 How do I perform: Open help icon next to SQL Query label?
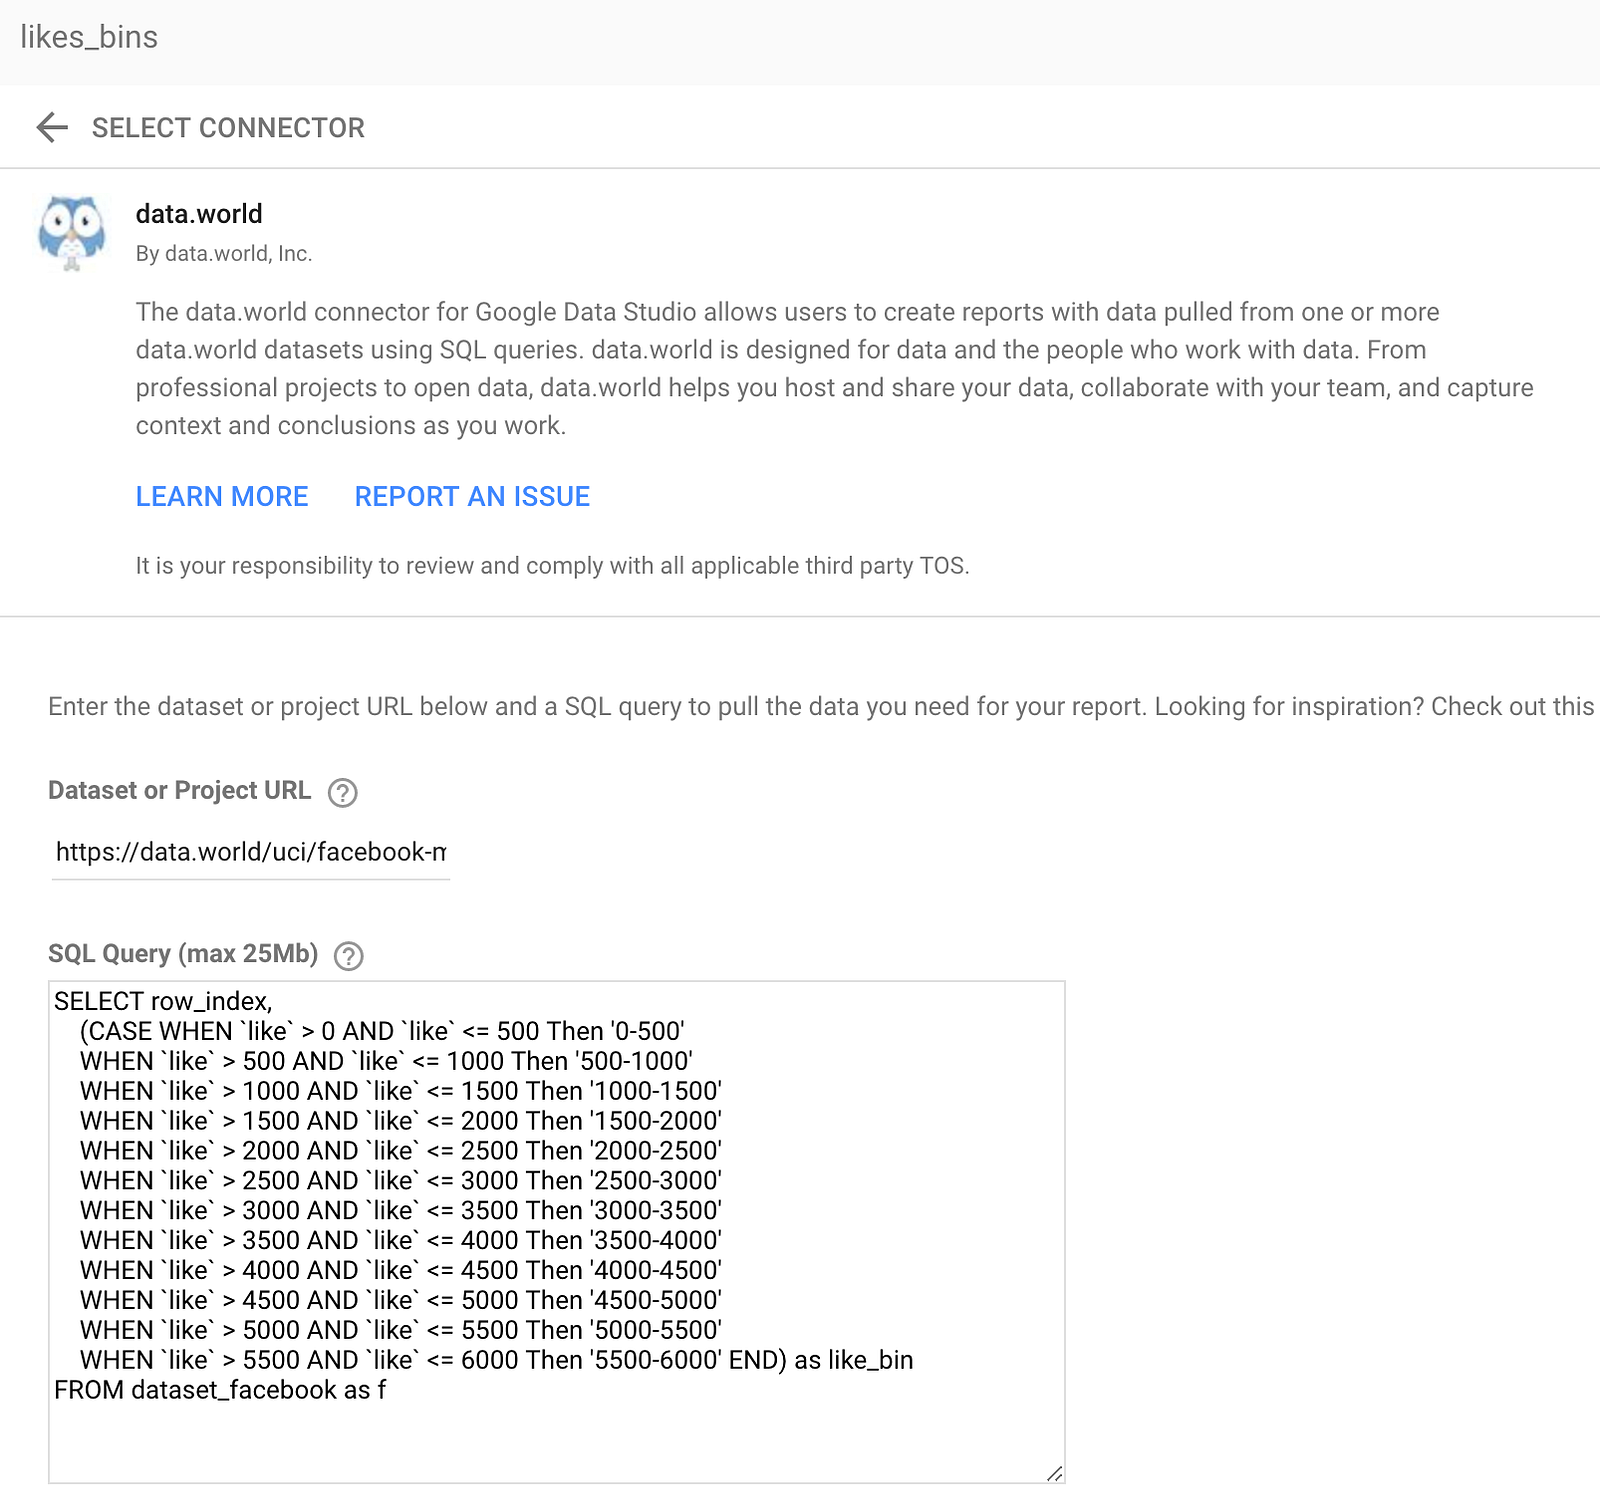coord(349,956)
